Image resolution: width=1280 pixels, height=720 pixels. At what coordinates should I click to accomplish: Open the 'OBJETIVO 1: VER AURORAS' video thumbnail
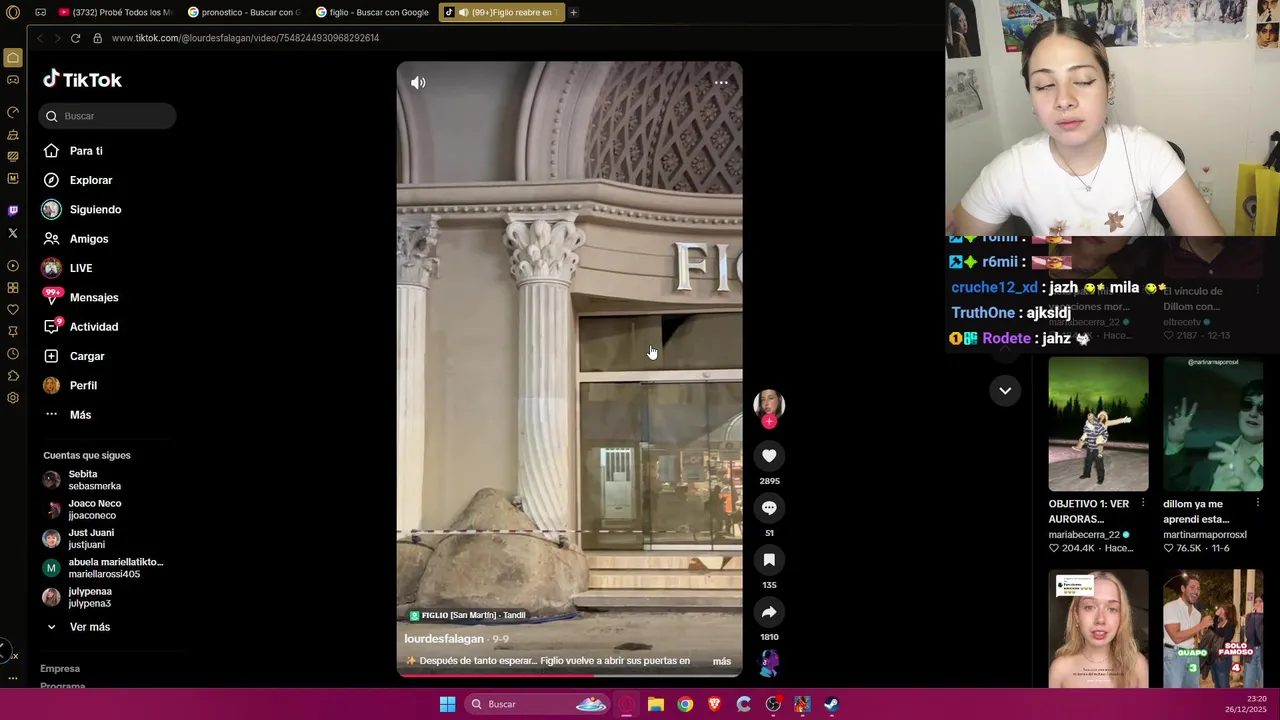1098,424
